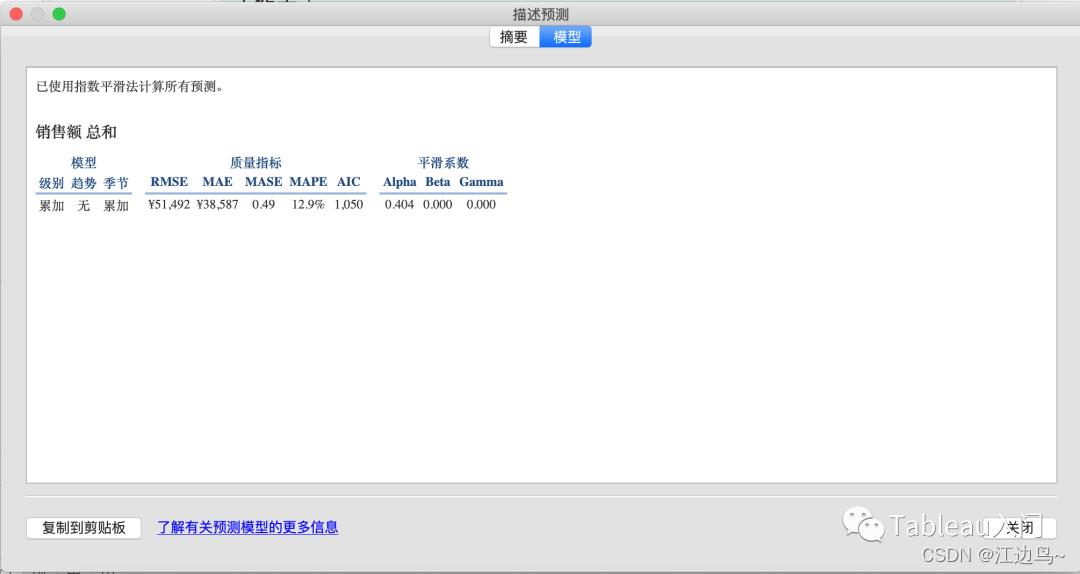Click the Alpha column header
Screen dimensions: 1080x574
399,182
